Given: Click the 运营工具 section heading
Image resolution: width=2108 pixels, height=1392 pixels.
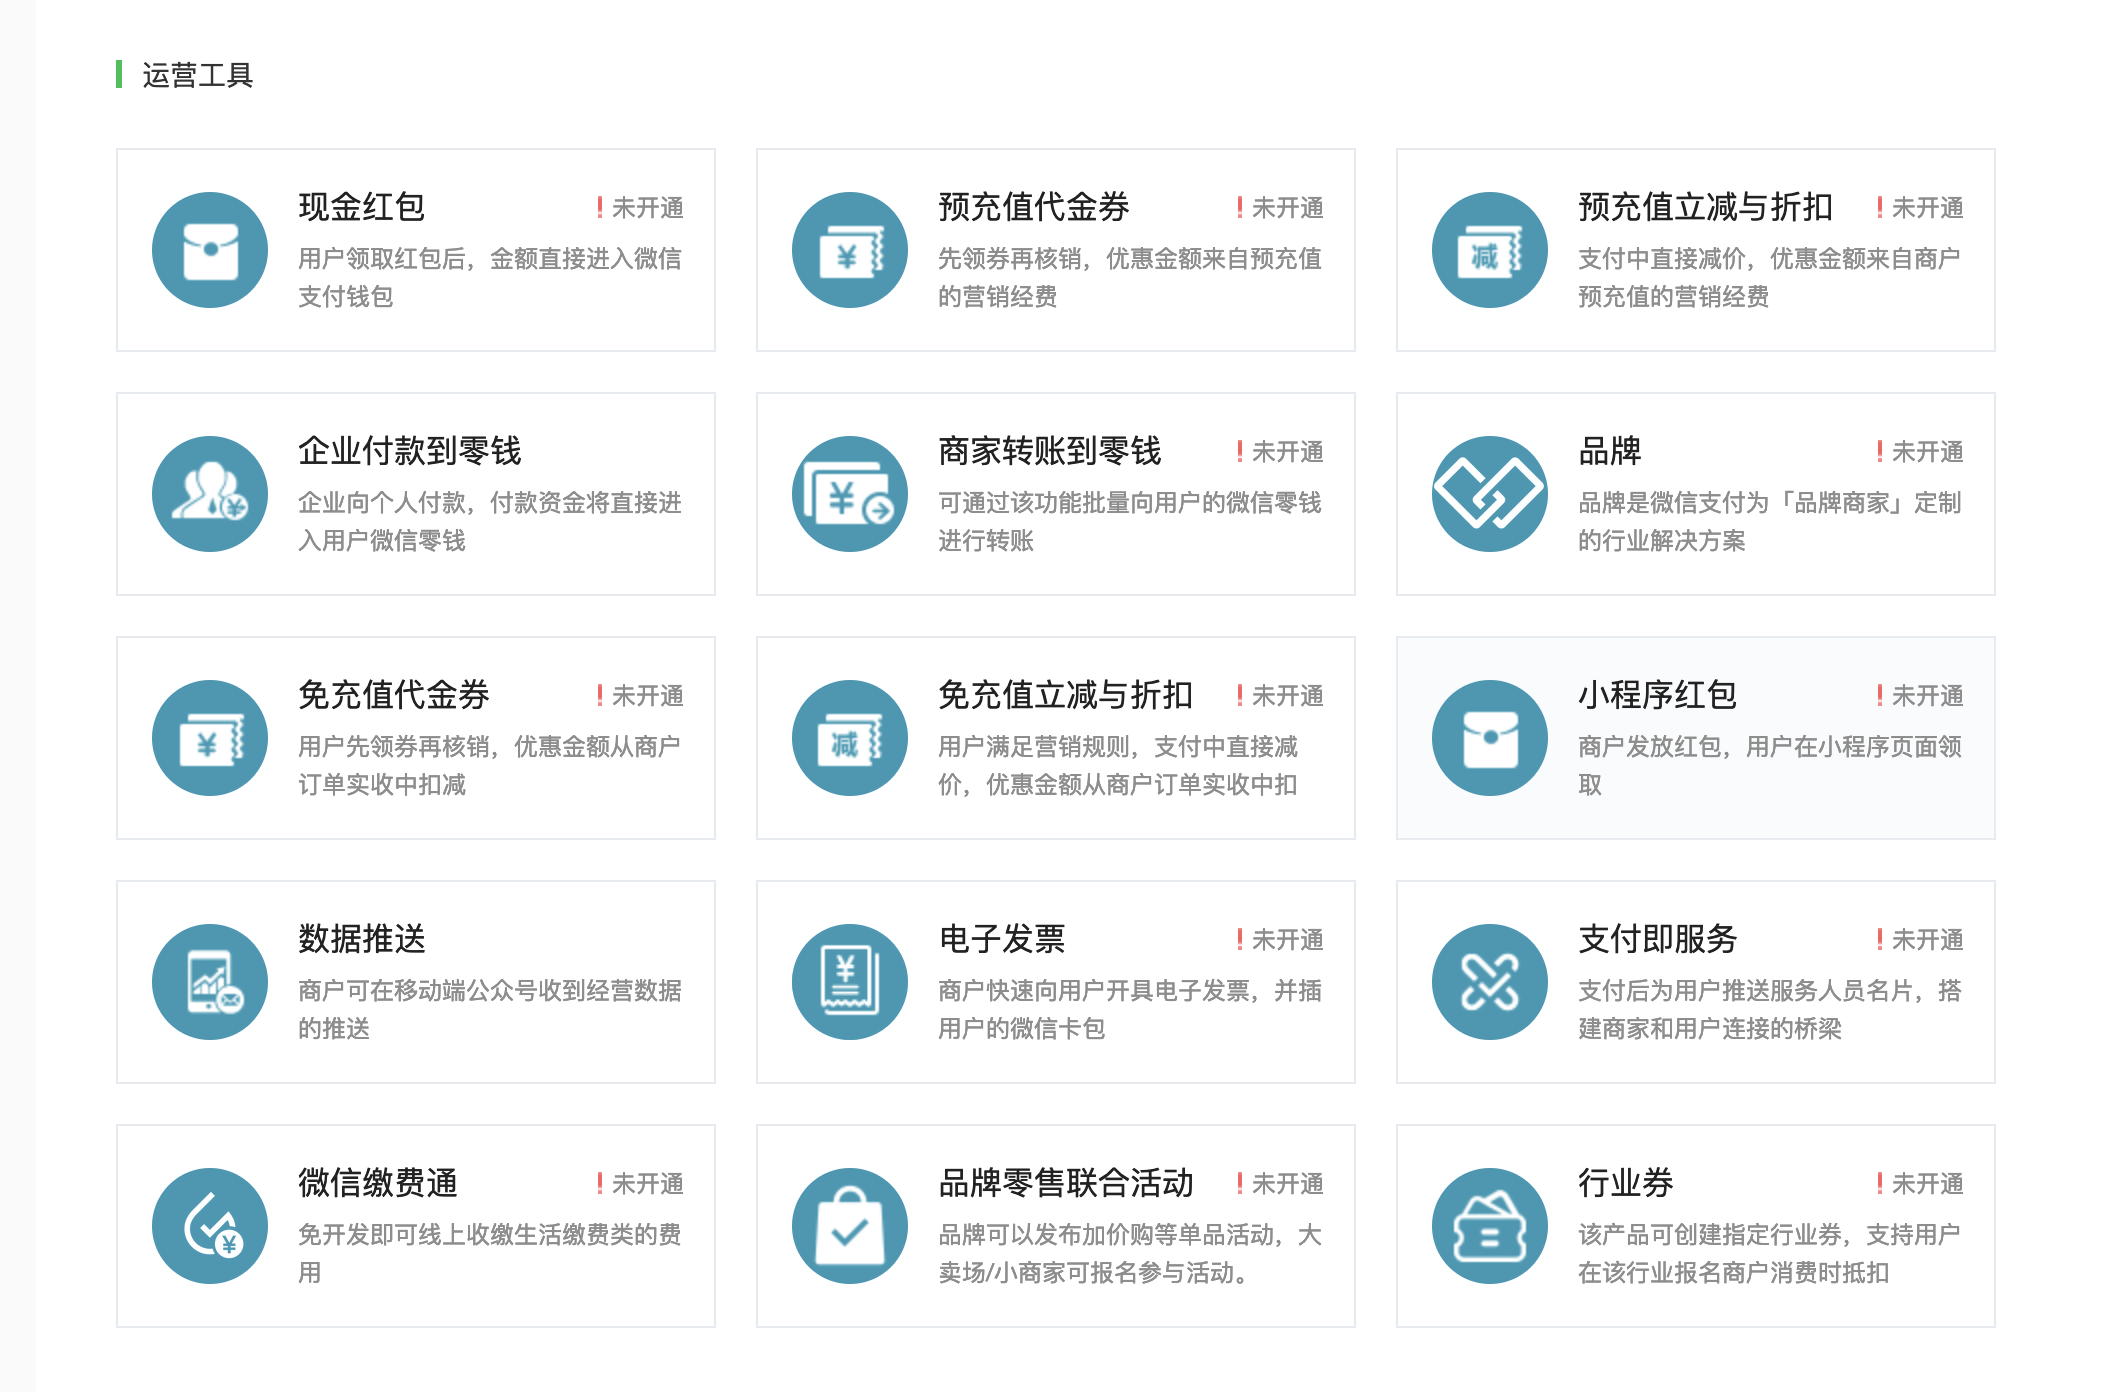Looking at the screenshot, I should (197, 75).
